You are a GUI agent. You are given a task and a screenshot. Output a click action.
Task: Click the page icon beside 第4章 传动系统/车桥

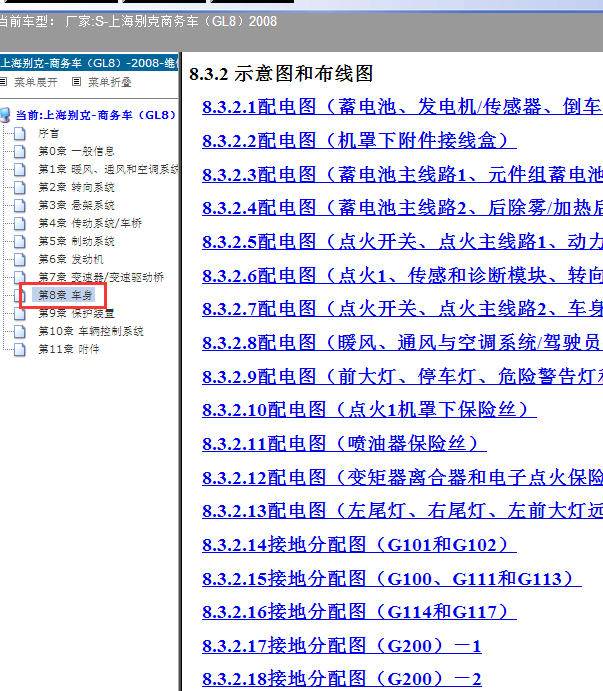20,223
